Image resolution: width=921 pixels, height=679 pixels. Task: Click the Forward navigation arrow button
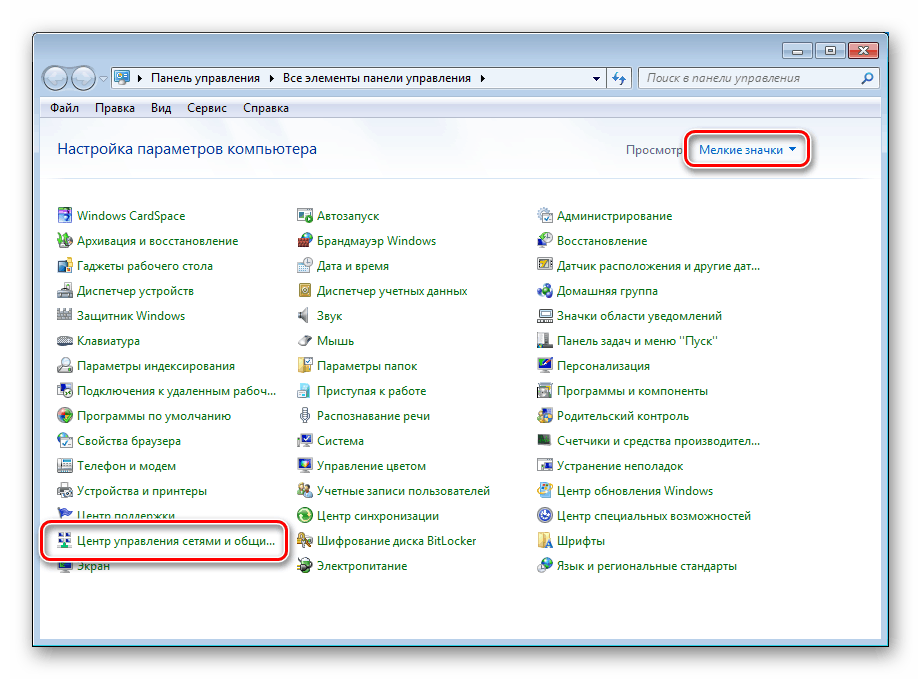tap(83, 78)
